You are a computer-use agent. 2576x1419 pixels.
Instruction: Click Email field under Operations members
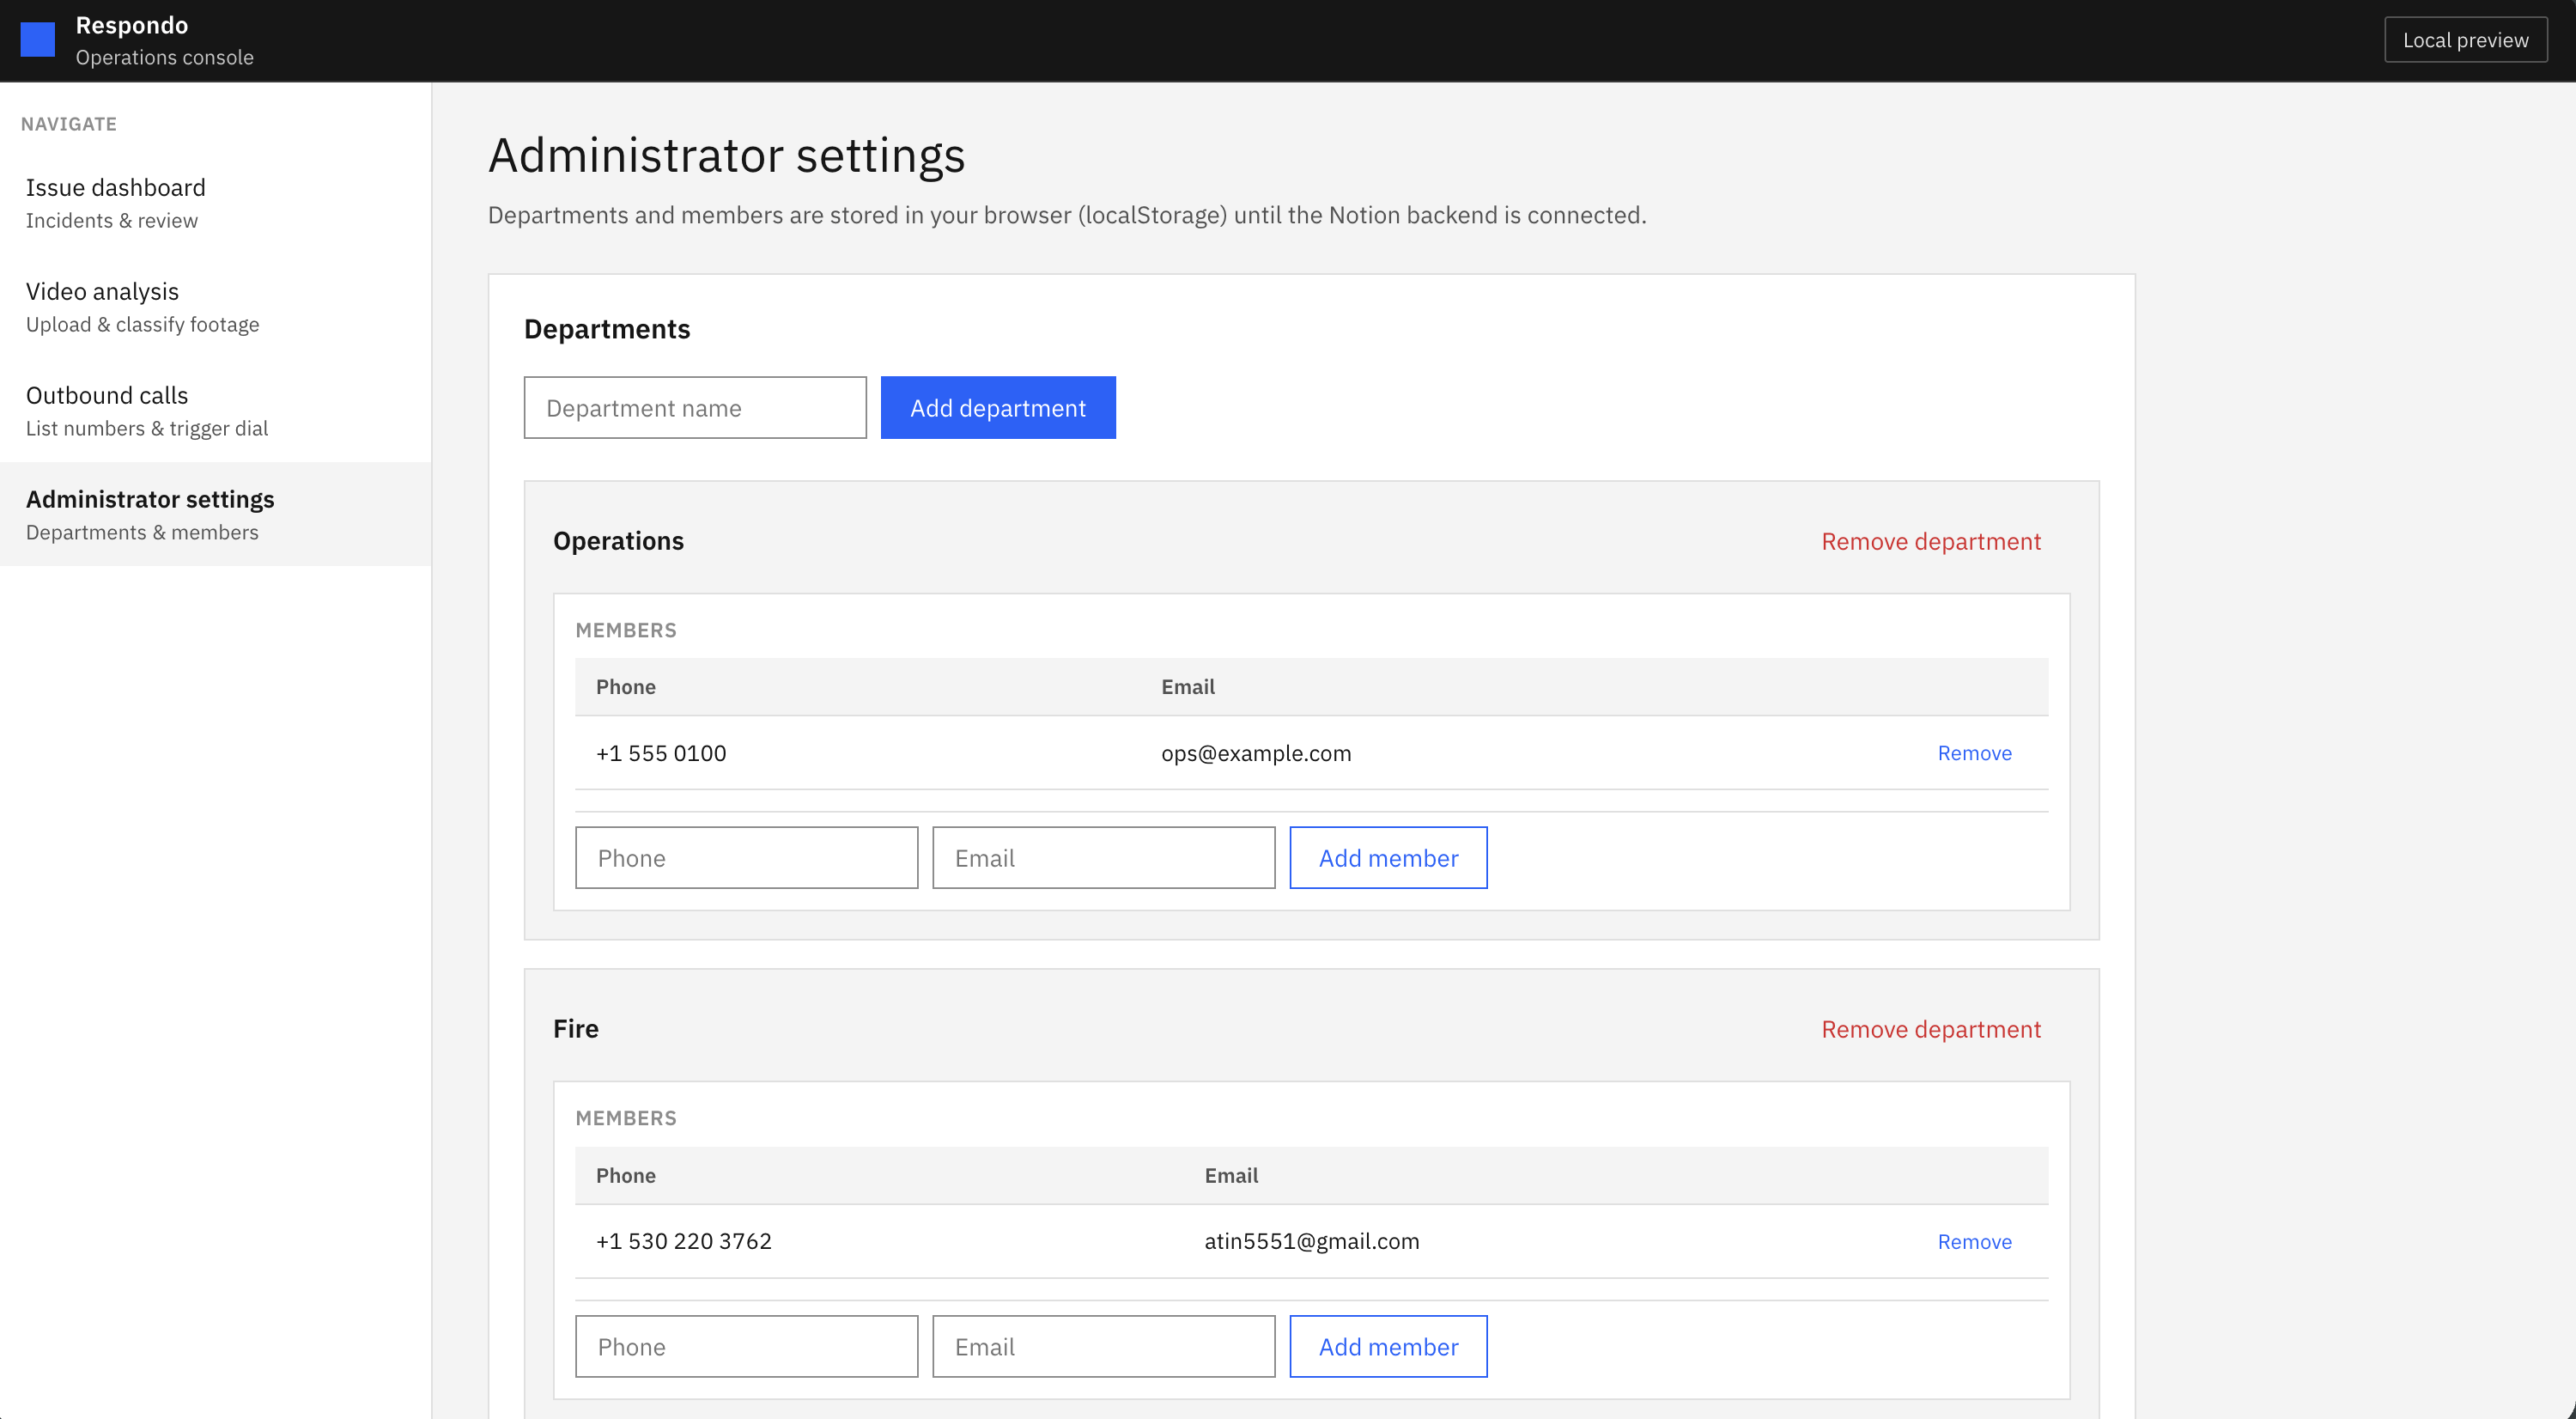[1103, 858]
